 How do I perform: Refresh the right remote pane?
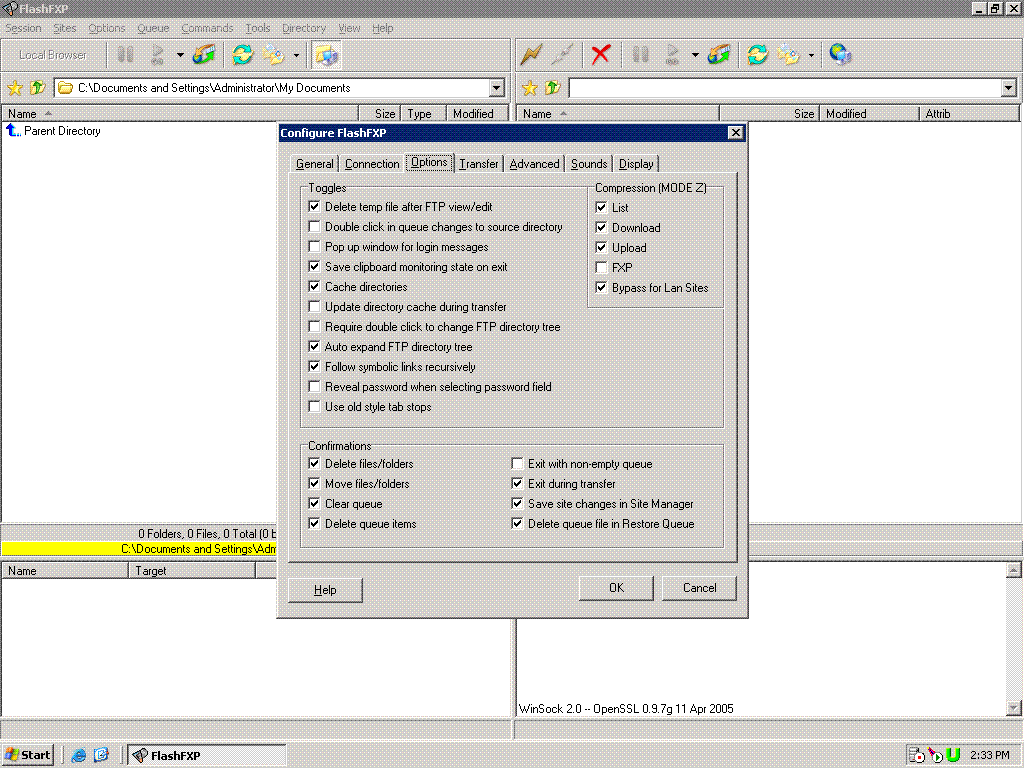click(x=757, y=55)
